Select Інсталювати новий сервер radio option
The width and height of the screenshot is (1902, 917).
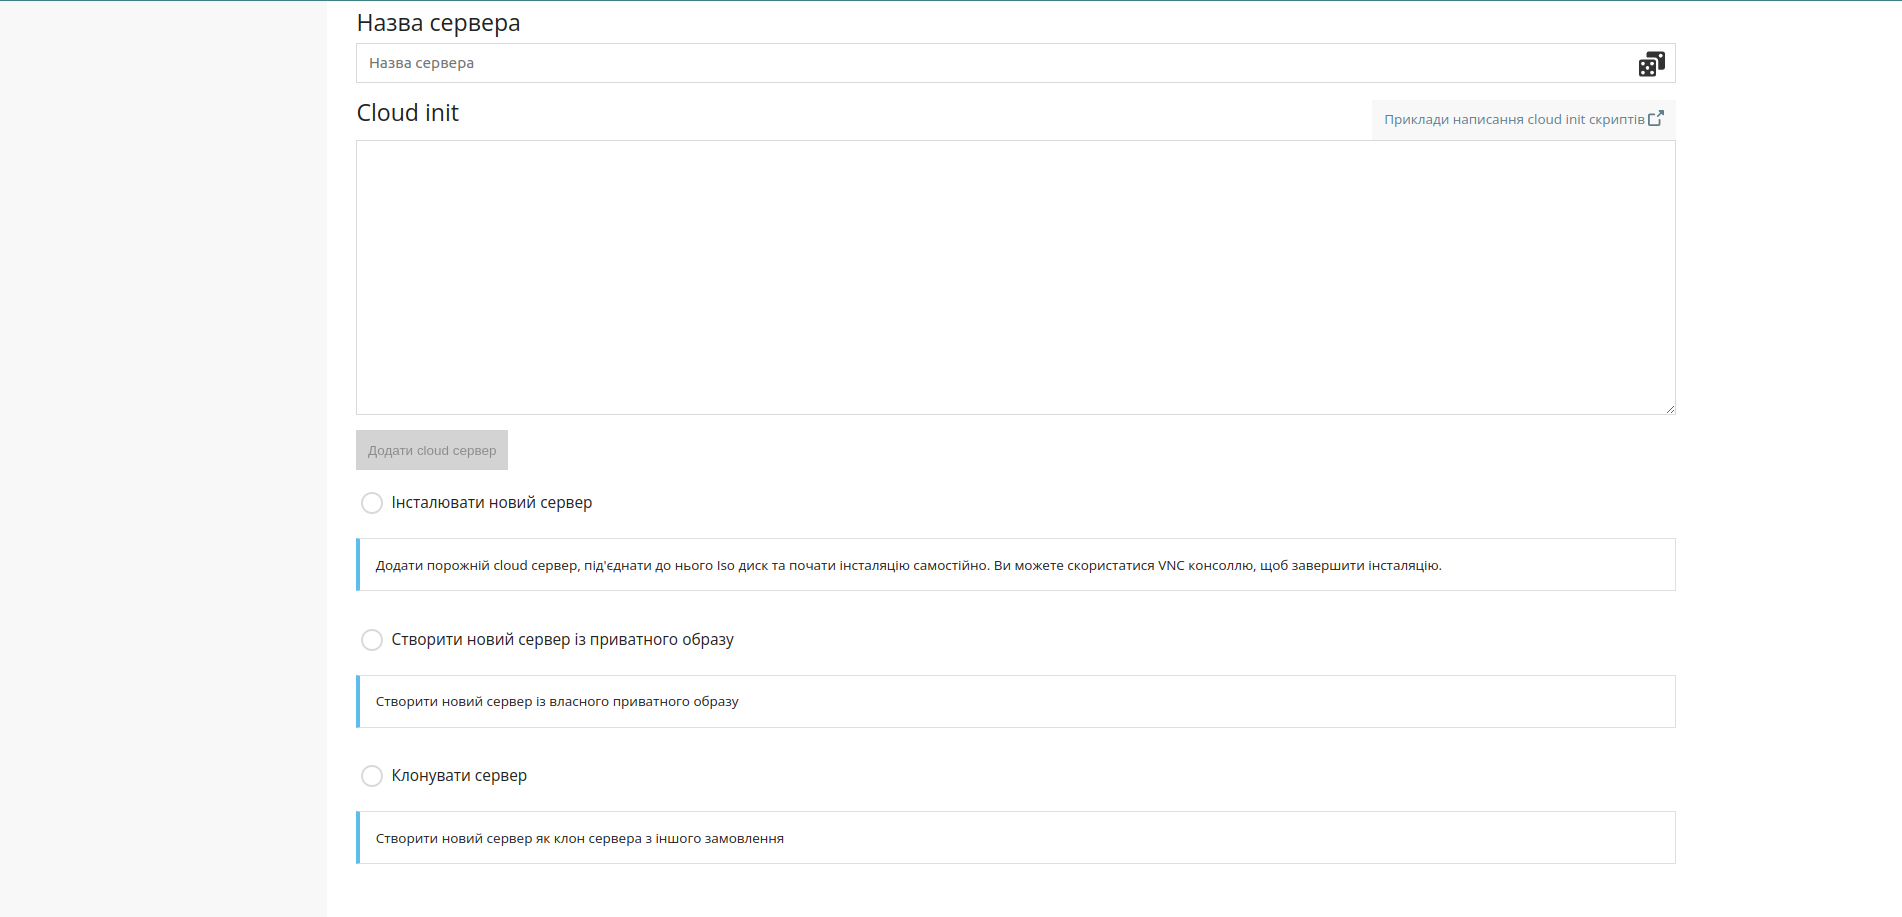click(x=372, y=503)
